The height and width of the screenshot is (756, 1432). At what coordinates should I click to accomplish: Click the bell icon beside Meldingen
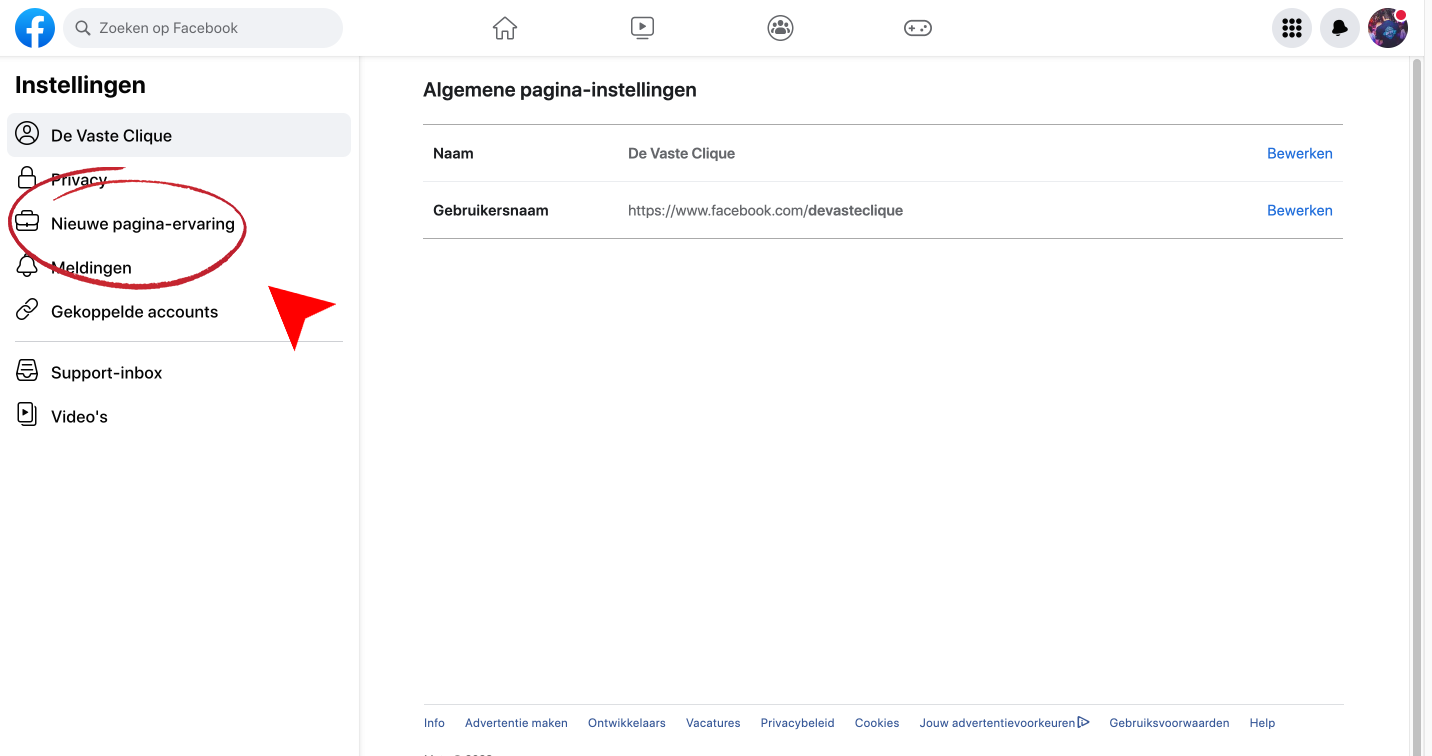(x=27, y=266)
